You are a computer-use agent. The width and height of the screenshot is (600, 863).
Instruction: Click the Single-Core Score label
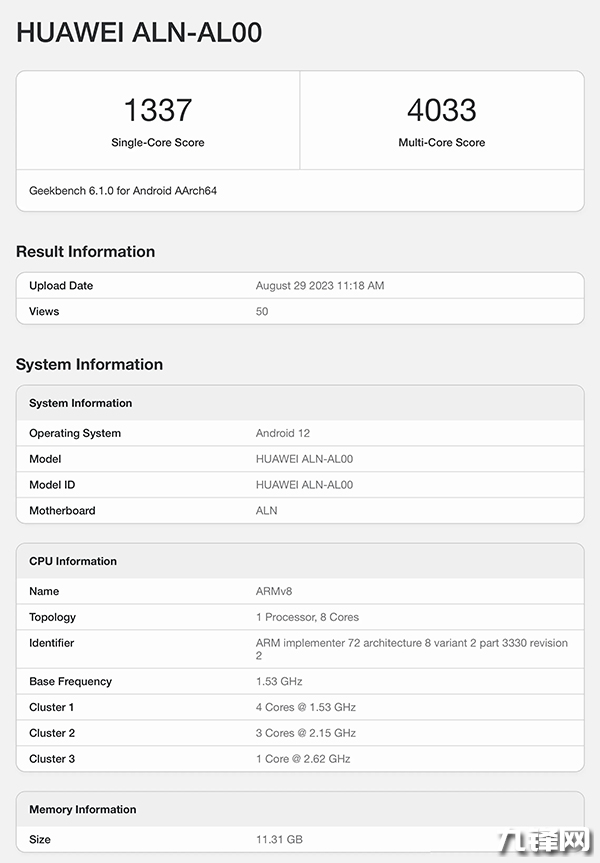point(158,143)
